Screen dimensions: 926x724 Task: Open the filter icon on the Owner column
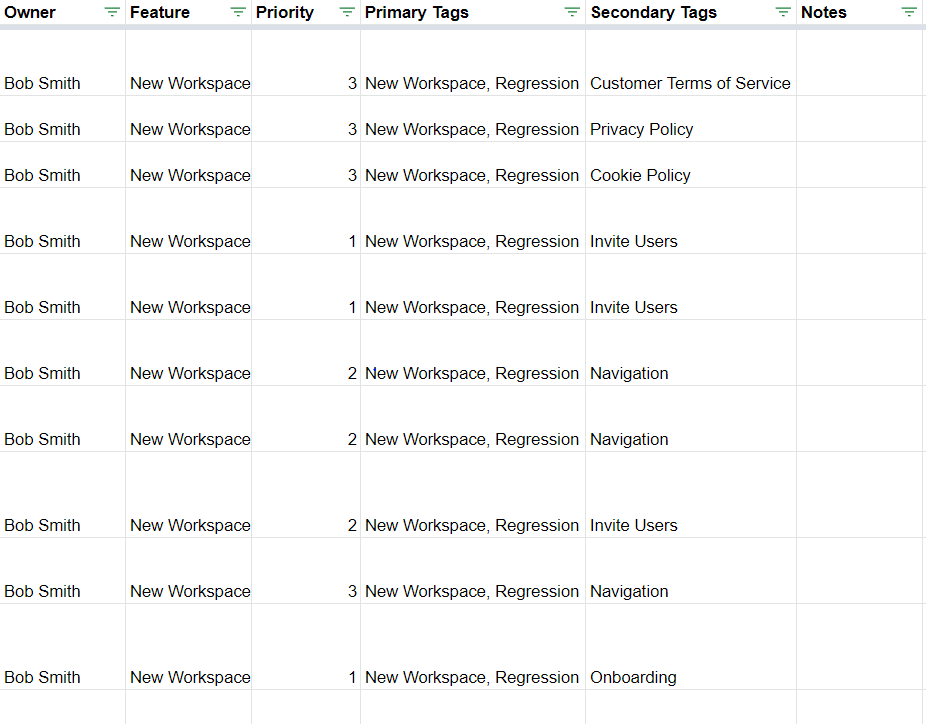click(111, 12)
